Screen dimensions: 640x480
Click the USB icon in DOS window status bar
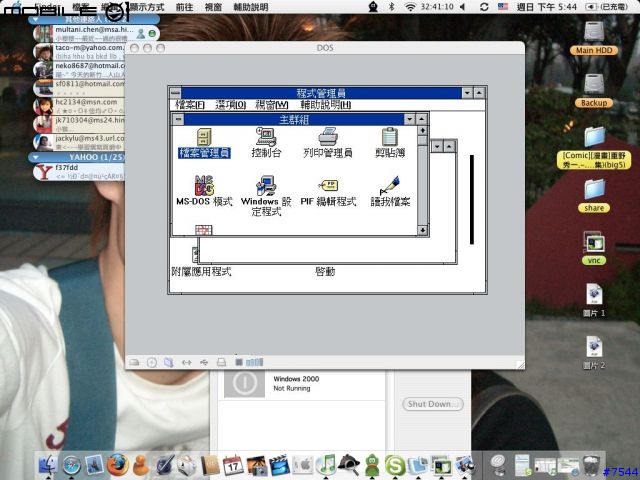[204, 362]
